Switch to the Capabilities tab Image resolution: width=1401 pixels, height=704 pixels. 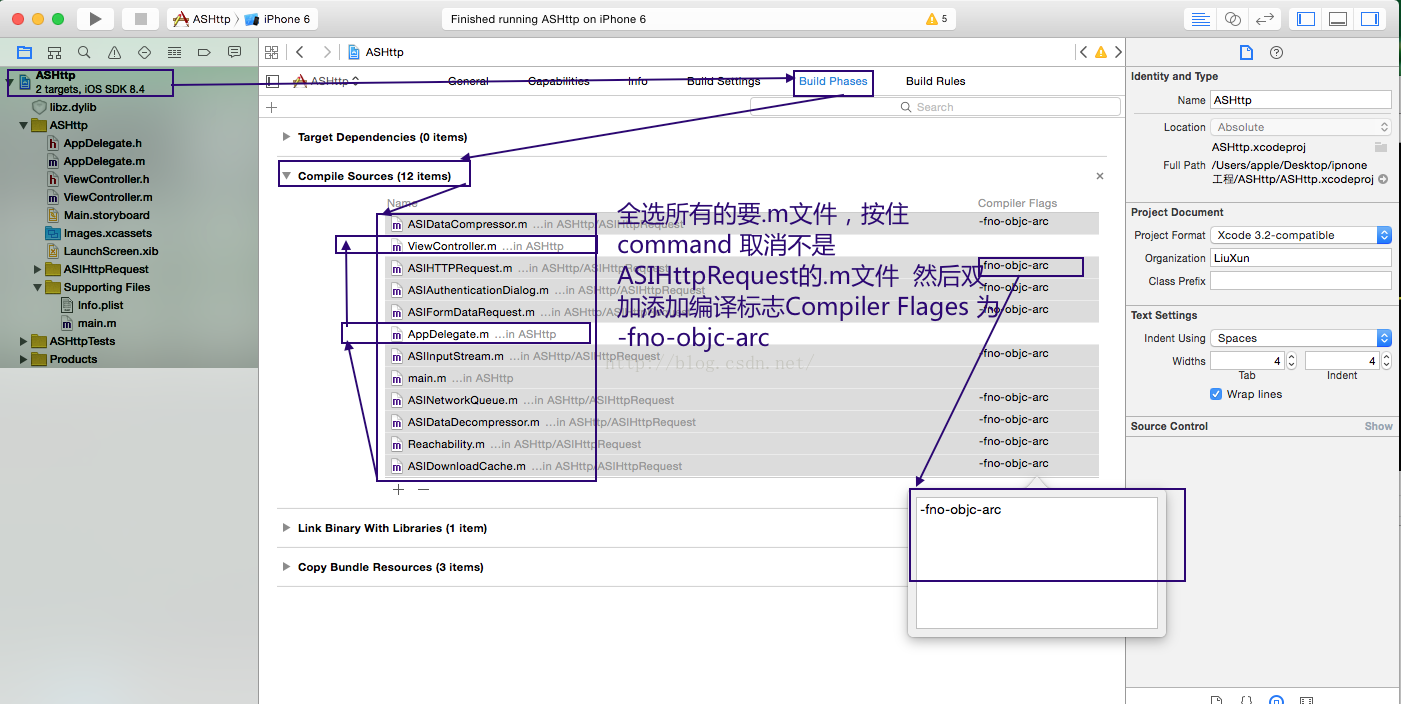click(559, 81)
